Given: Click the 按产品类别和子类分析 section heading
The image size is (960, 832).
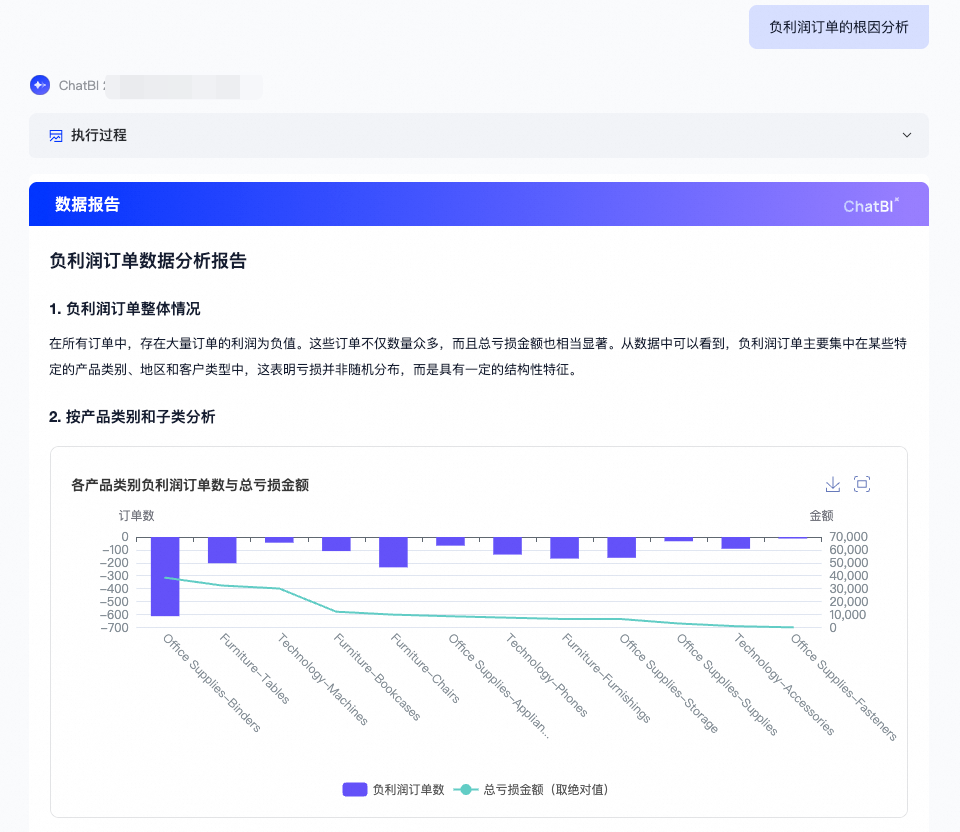Looking at the screenshot, I should (132, 417).
